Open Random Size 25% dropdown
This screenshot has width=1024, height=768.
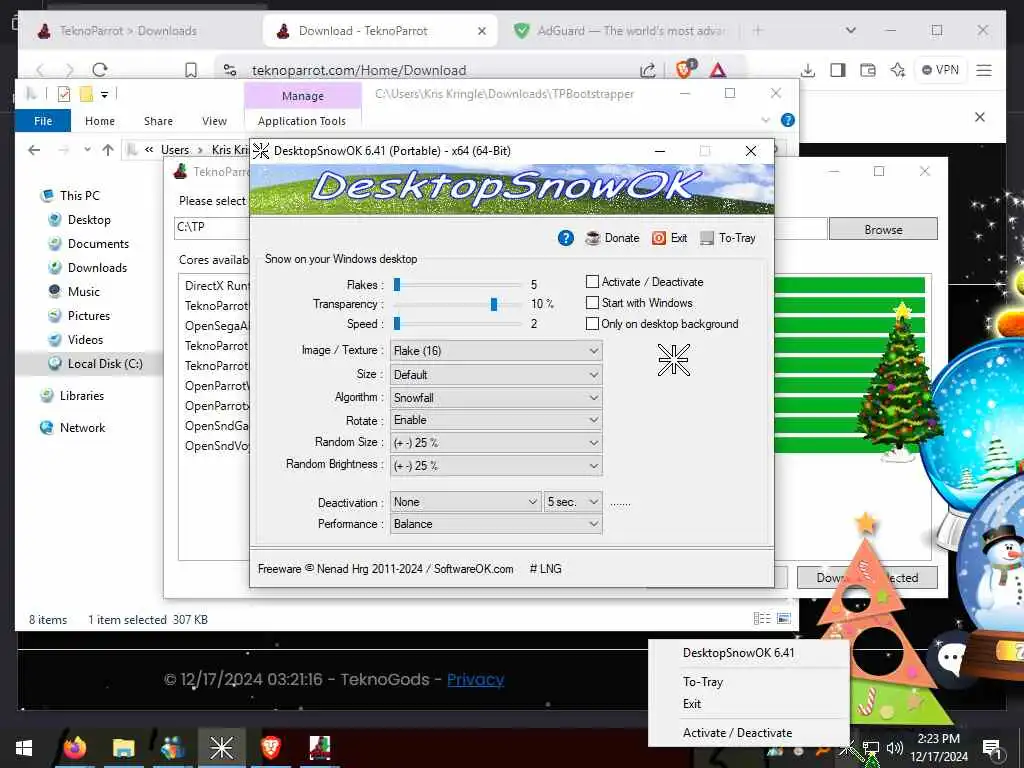496,443
